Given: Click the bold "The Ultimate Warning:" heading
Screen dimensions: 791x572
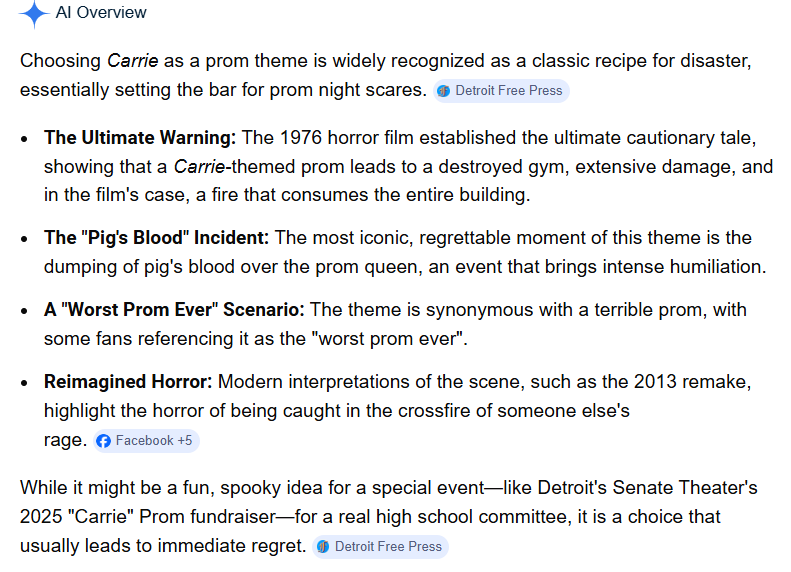Looking at the screenshot, I should point(140,137).
